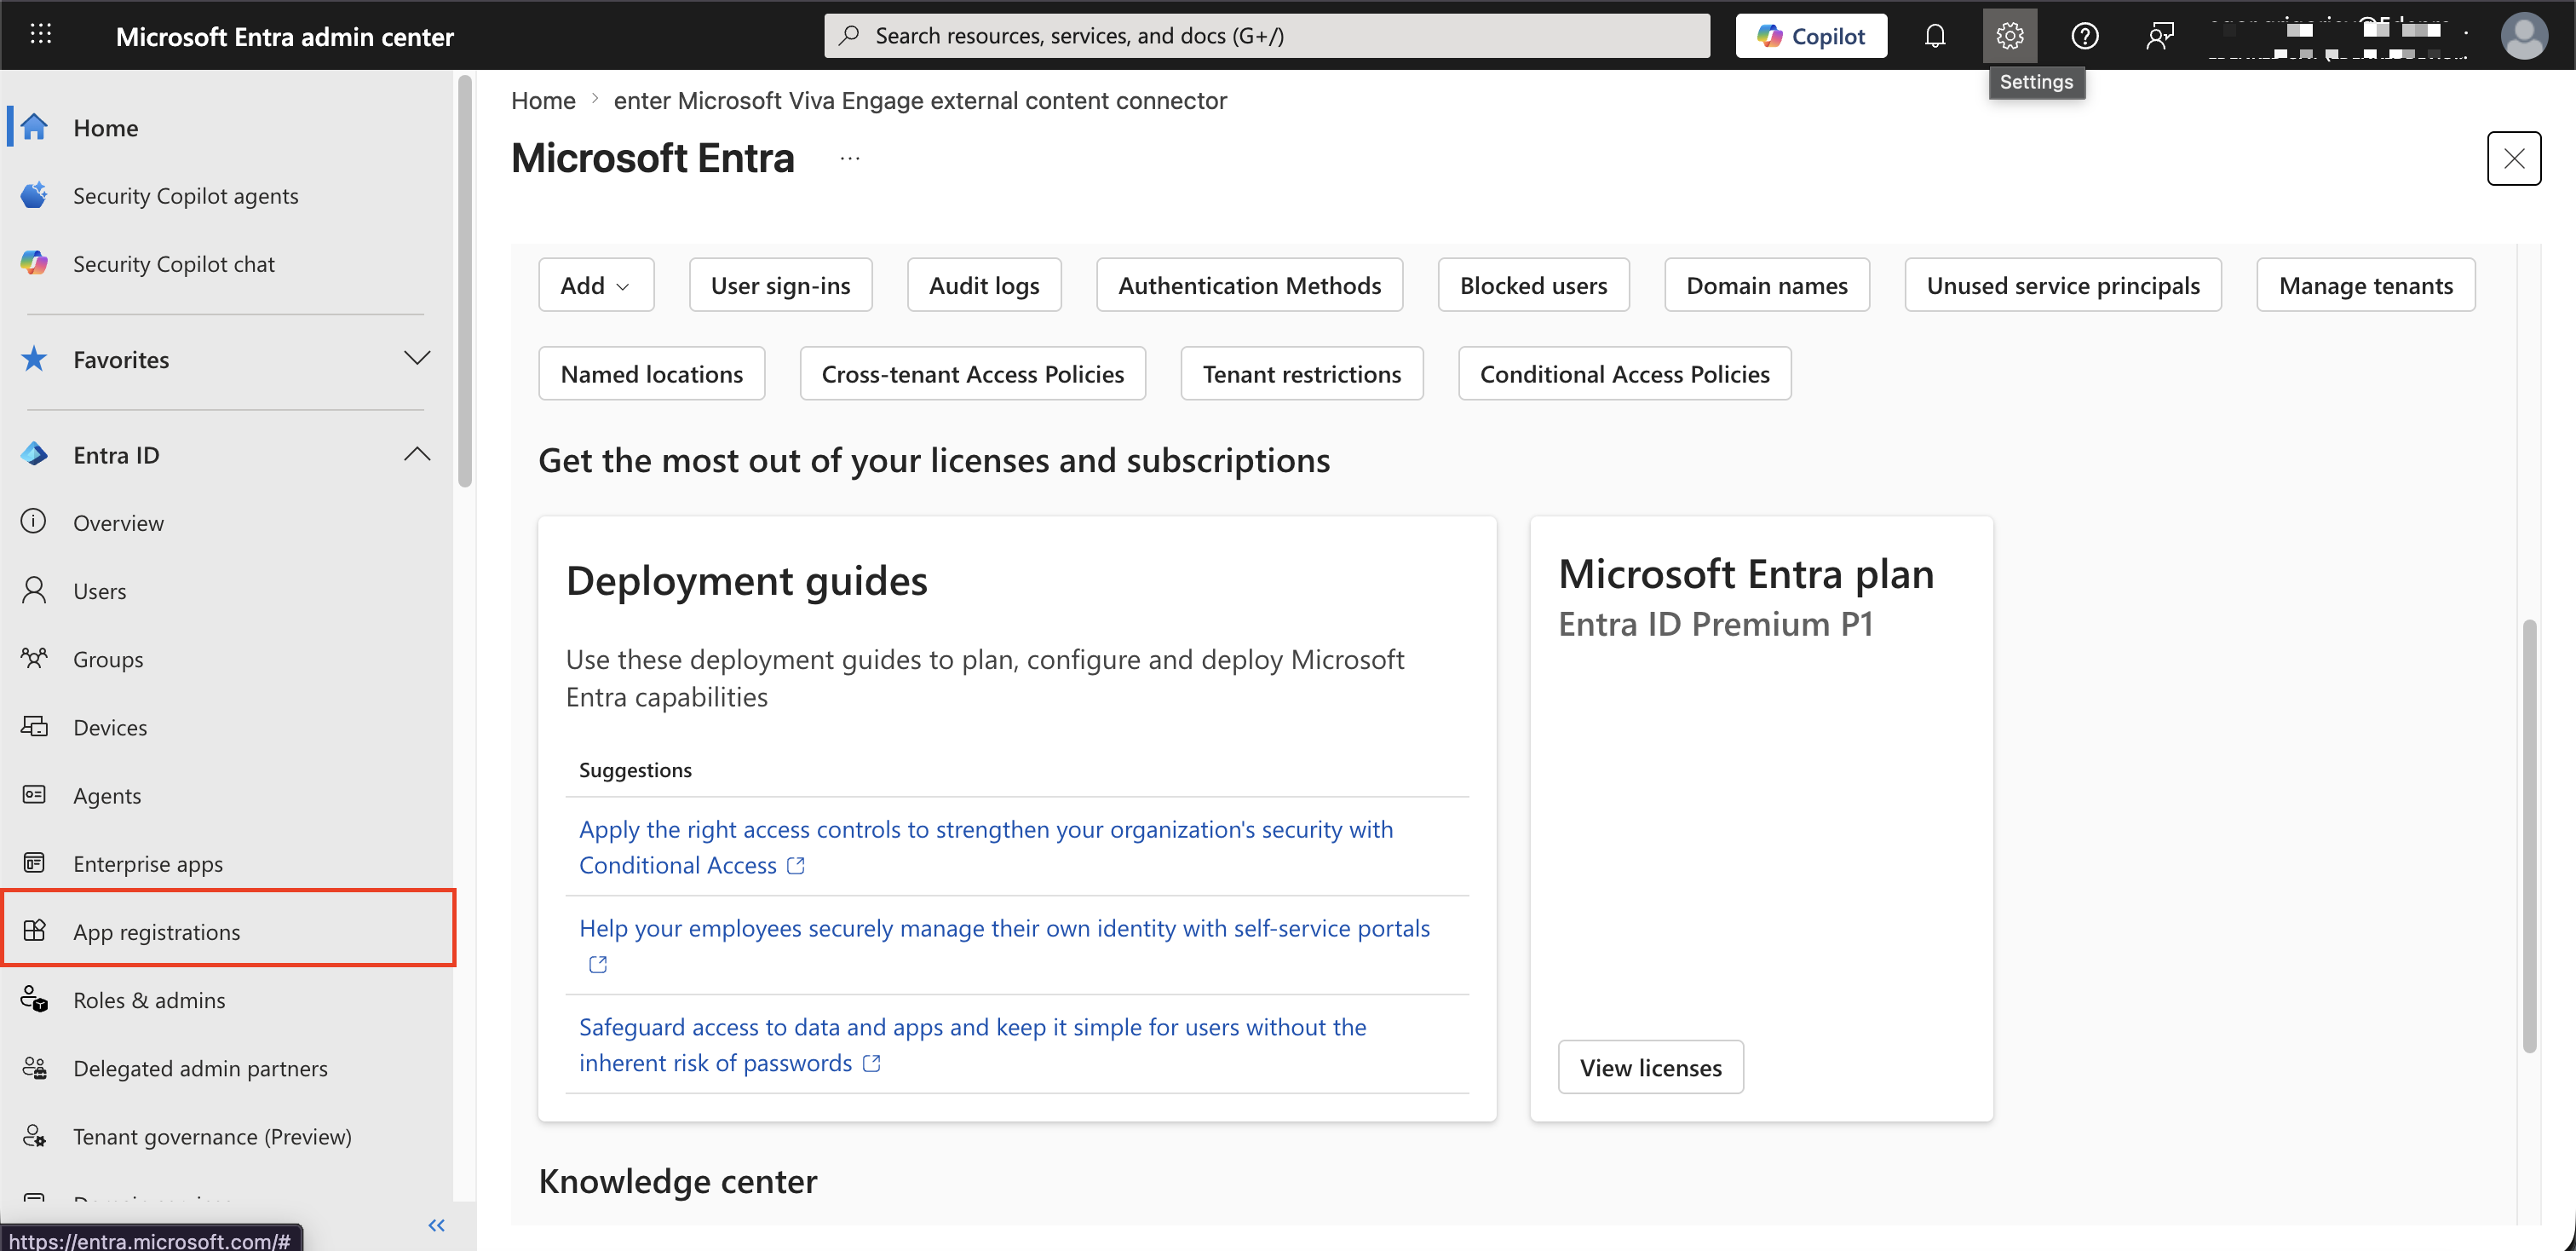The image size is (2576, 1251).
Task: Open Tenant governance (Preview) in sidebar
Action: click(x=228, y=1135)
